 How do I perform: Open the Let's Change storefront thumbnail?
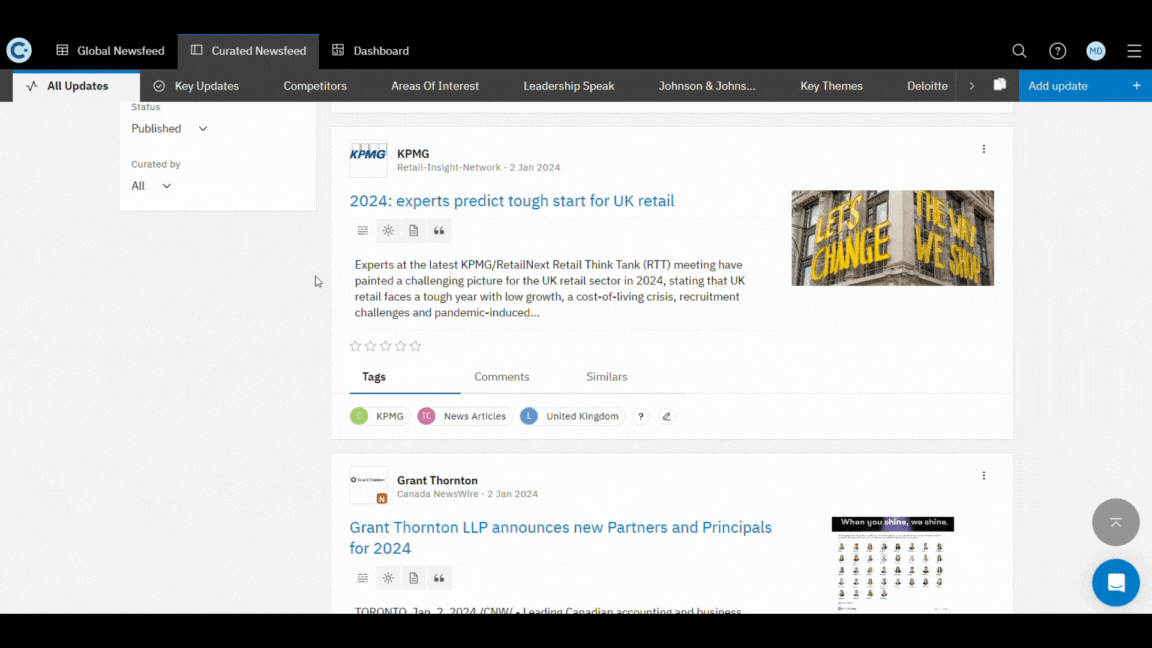point(893,238)
